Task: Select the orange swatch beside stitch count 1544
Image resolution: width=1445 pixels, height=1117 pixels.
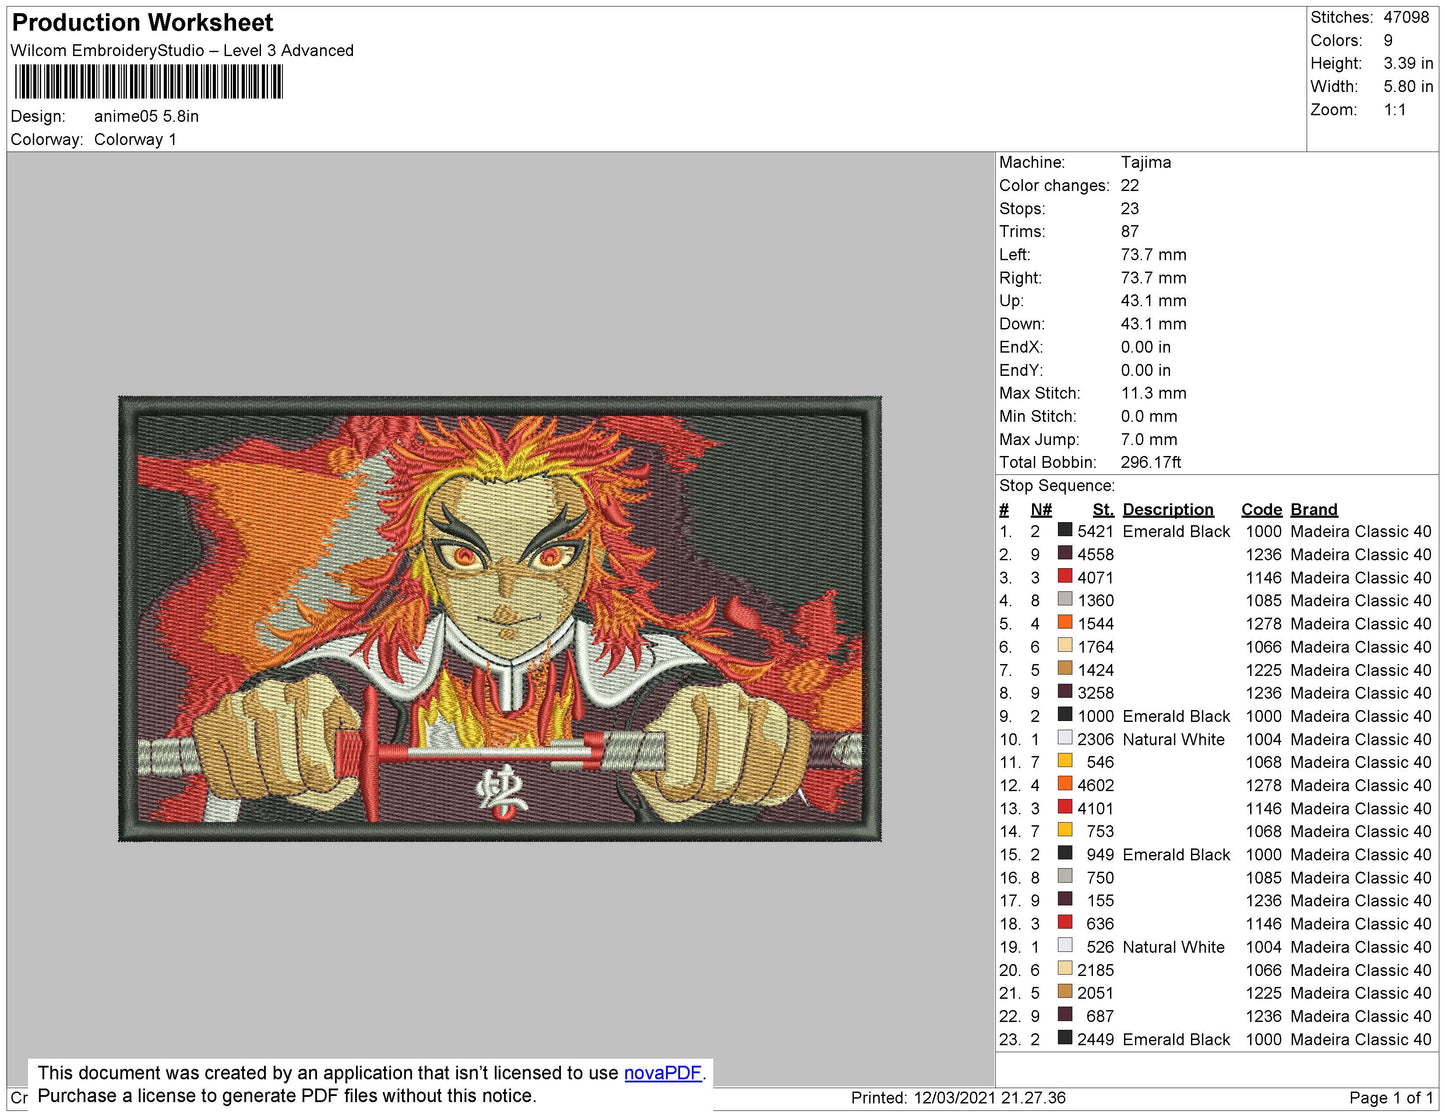Action: pos(1065,623)
